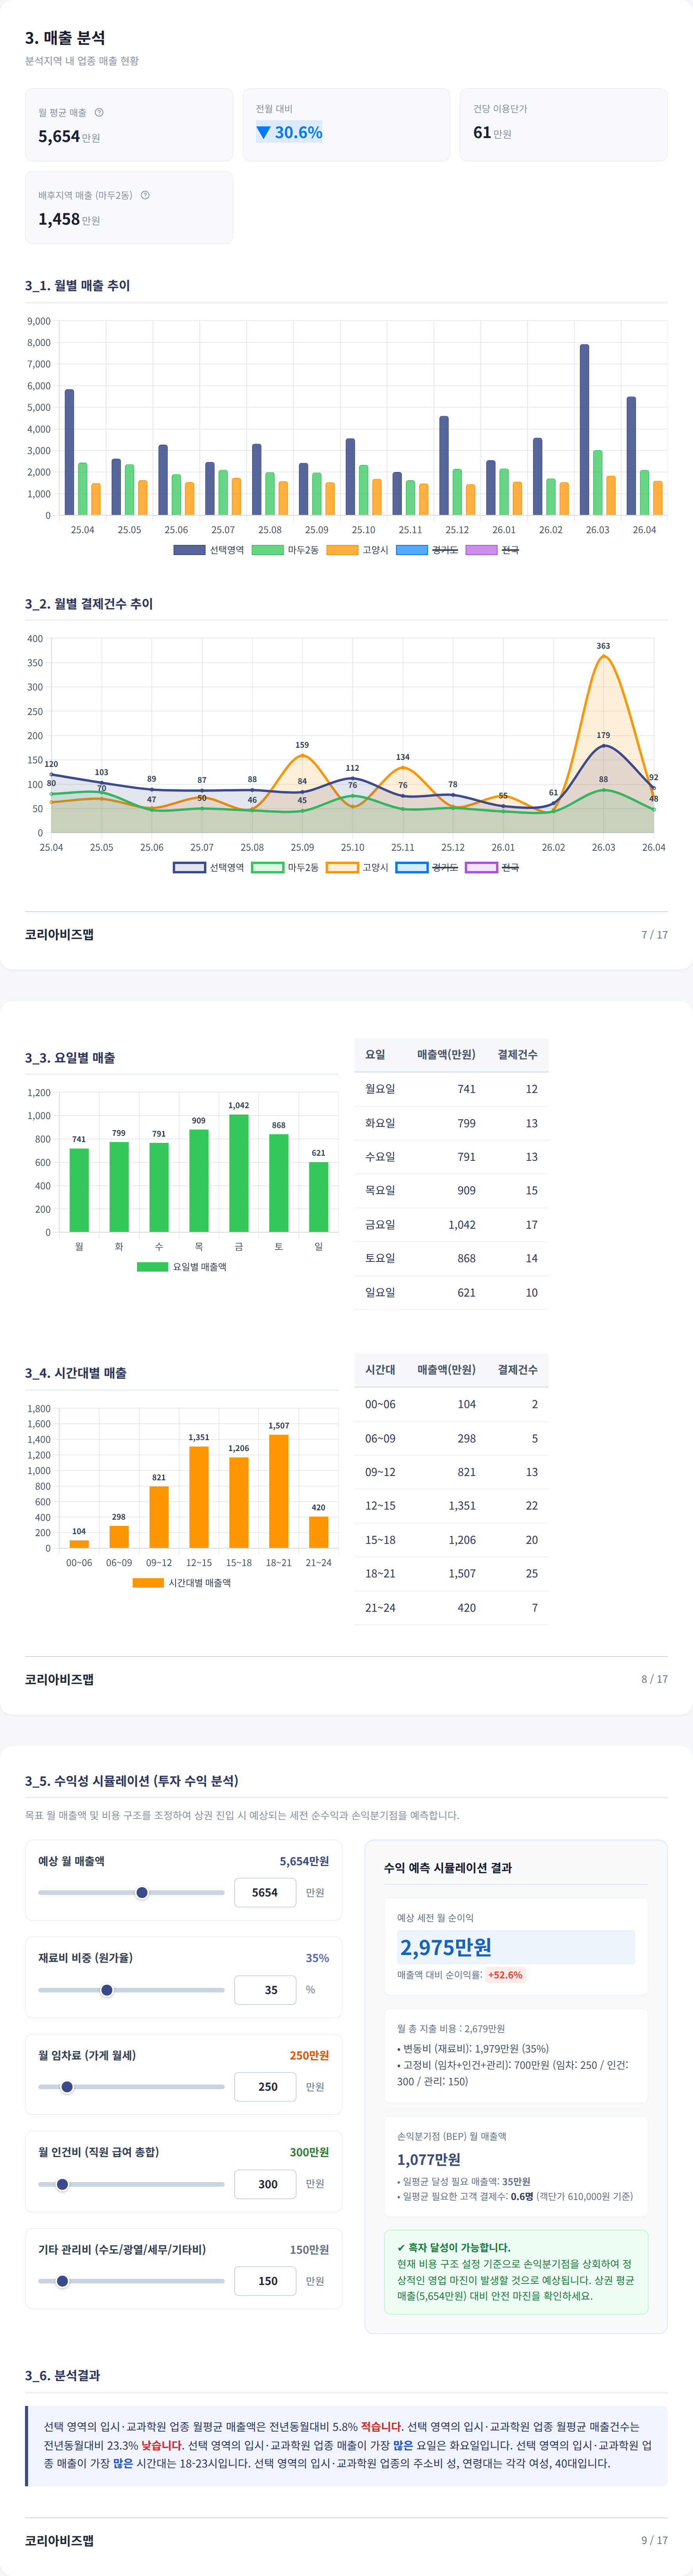Click the 250 만원 rent input field
693x2576 pixels.
point(265,2086)
